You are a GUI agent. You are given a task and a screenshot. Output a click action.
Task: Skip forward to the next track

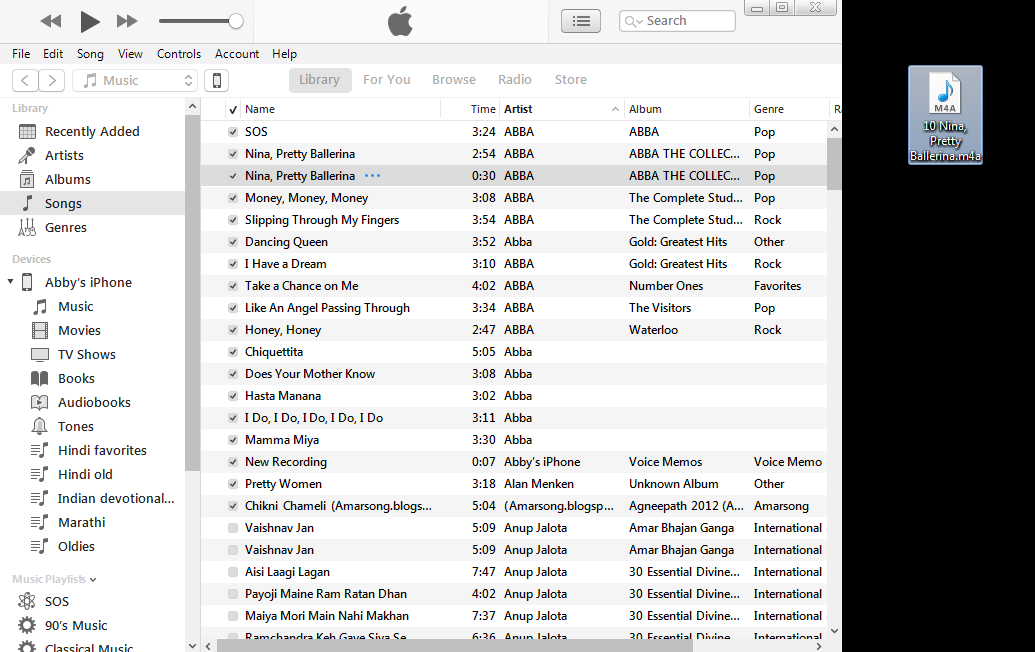coord(127,21)
